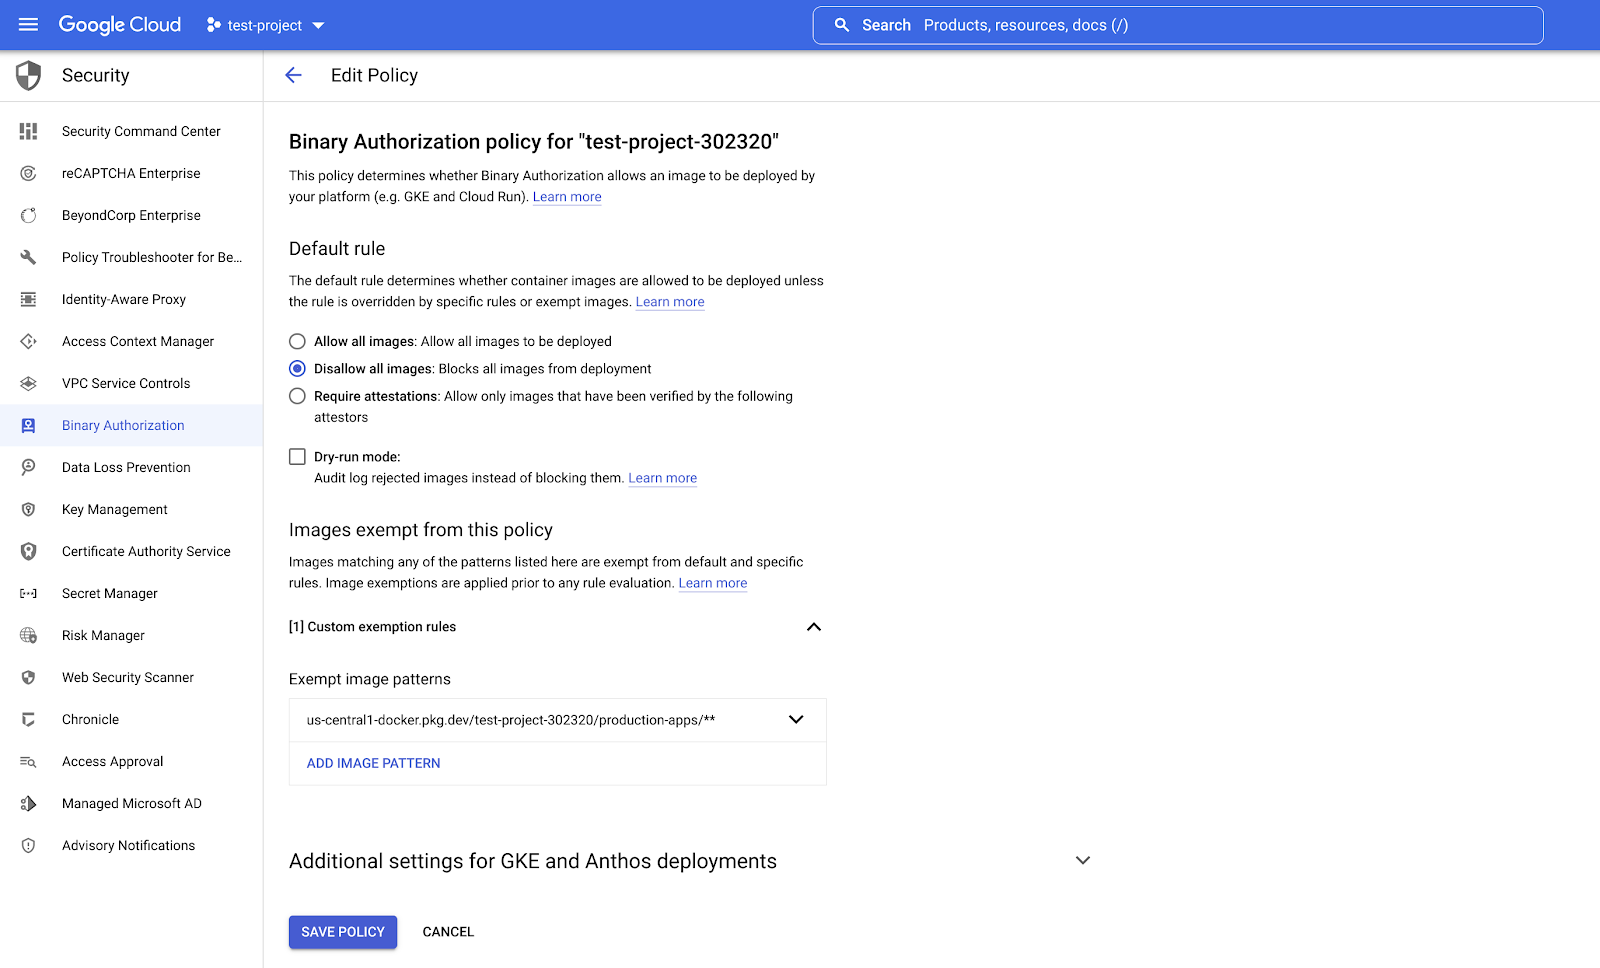This screenshot has width=1600, height=968.
Task: Click the BeyondCorp Enterprise icon
Action: [28, 215]
